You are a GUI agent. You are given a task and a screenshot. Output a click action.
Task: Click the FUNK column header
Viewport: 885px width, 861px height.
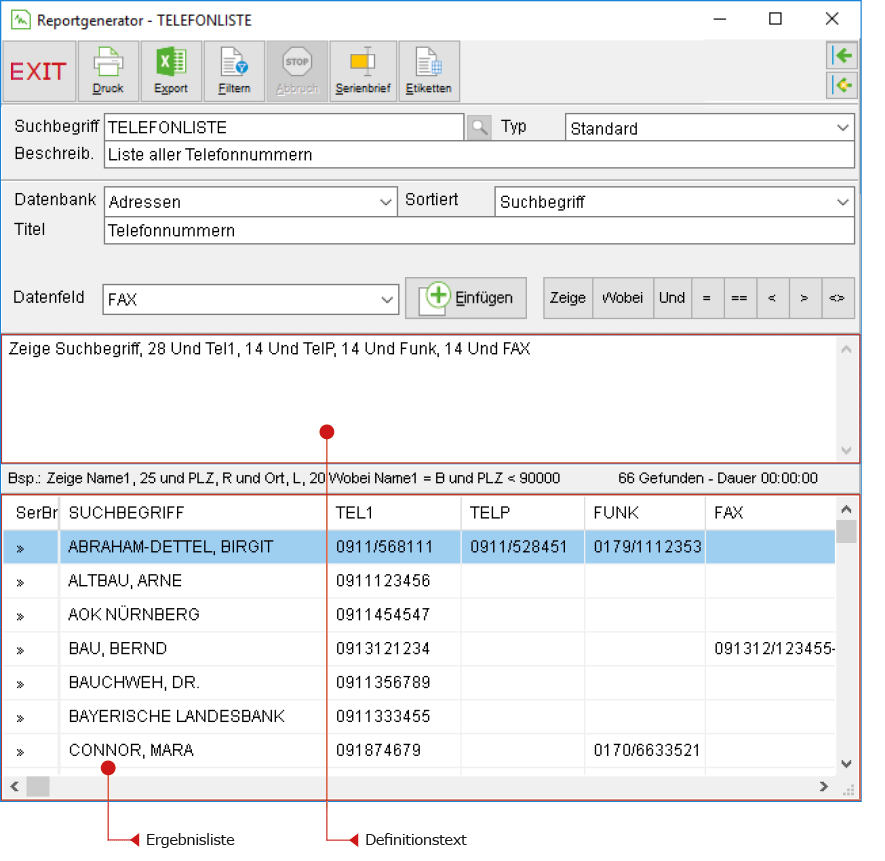click(645, 513)
